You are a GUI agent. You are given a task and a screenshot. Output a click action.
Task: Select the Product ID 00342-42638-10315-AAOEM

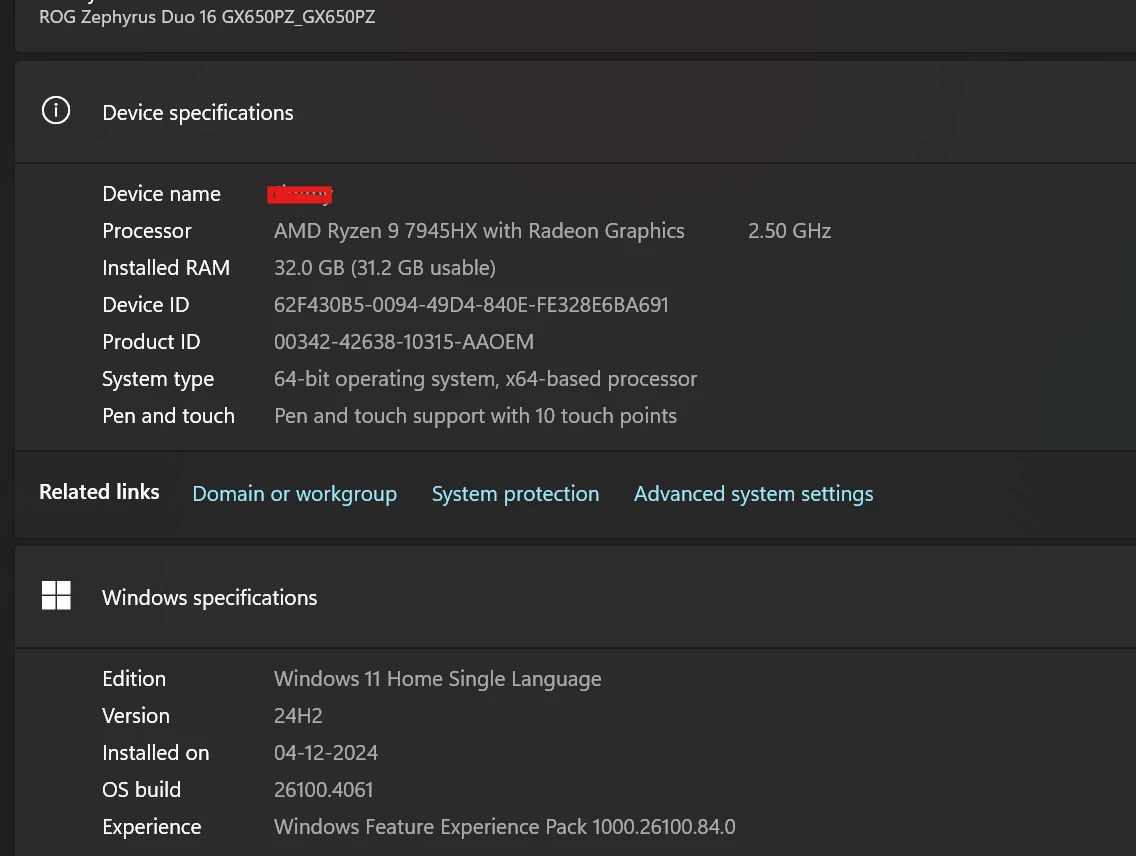point(404,342)
